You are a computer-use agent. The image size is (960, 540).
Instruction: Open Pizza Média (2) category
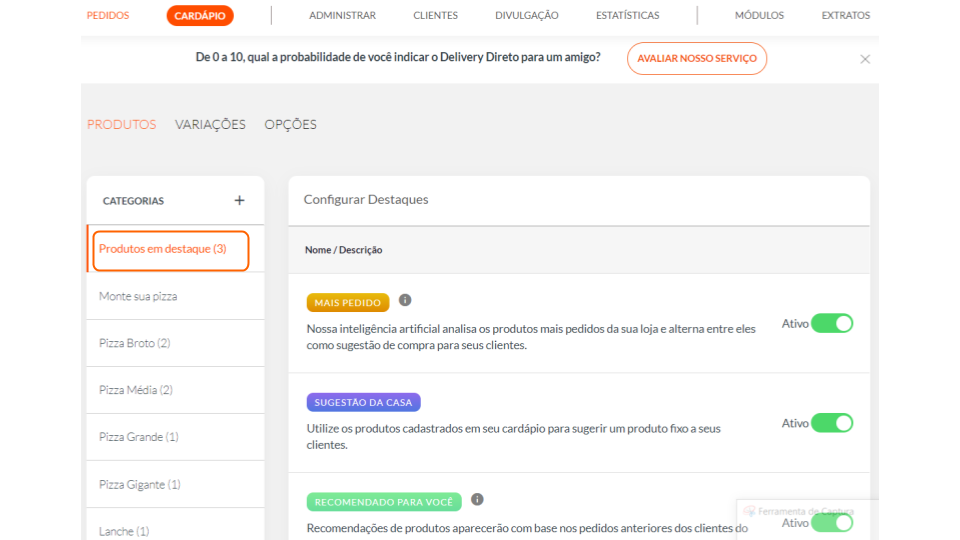point(176,390)
